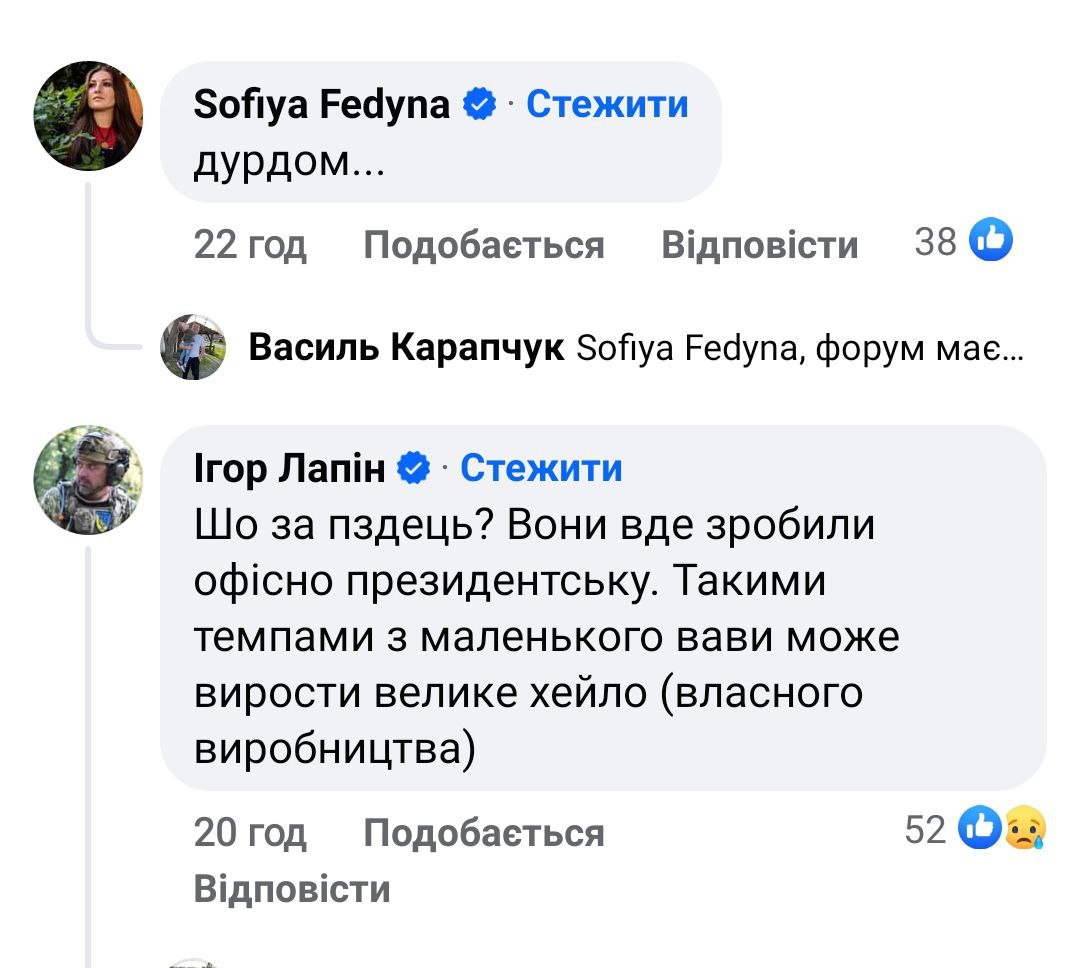Like Ігор Лапін's comment via Подобається
The height and width of the screenshot is (968, 1080).
[484, 832]
